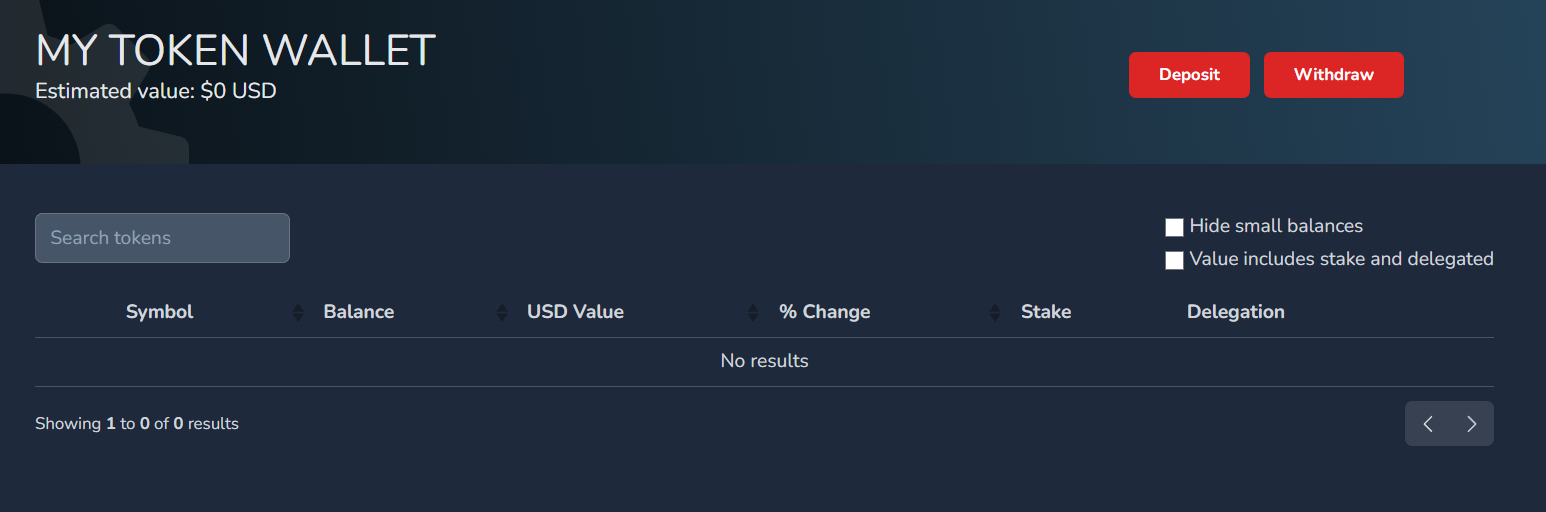Click the 'Hide small balances' label text
Screen dimensions: 1546x512
coord(1276,226)
